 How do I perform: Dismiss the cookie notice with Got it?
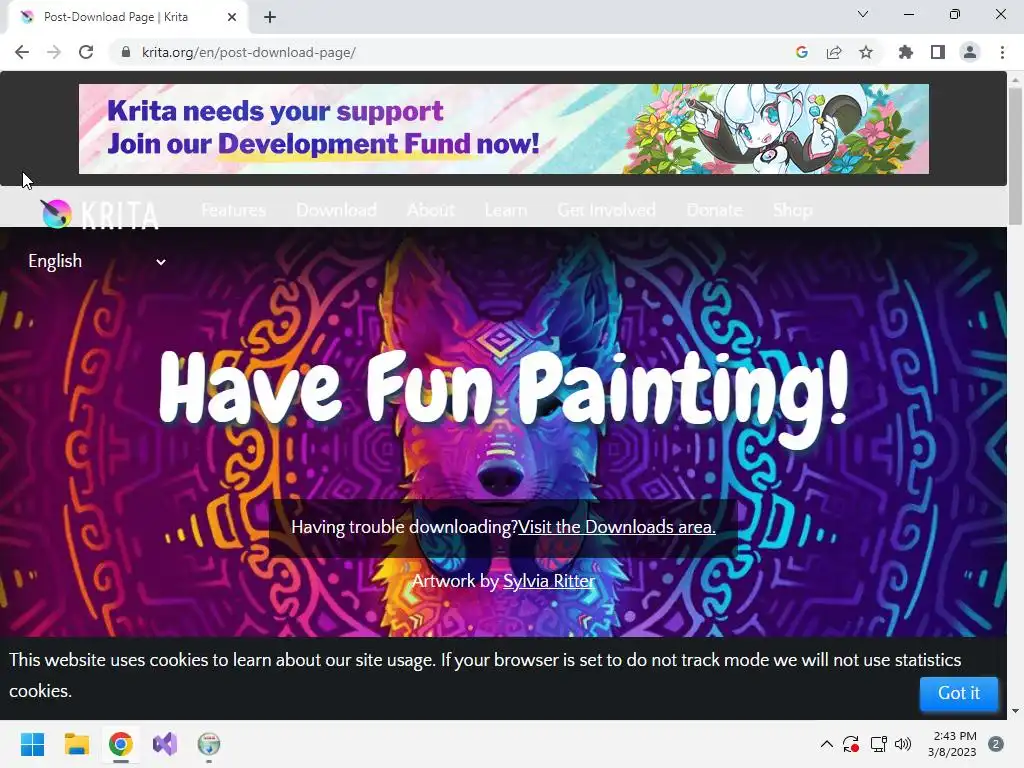[x=959, y=693]
